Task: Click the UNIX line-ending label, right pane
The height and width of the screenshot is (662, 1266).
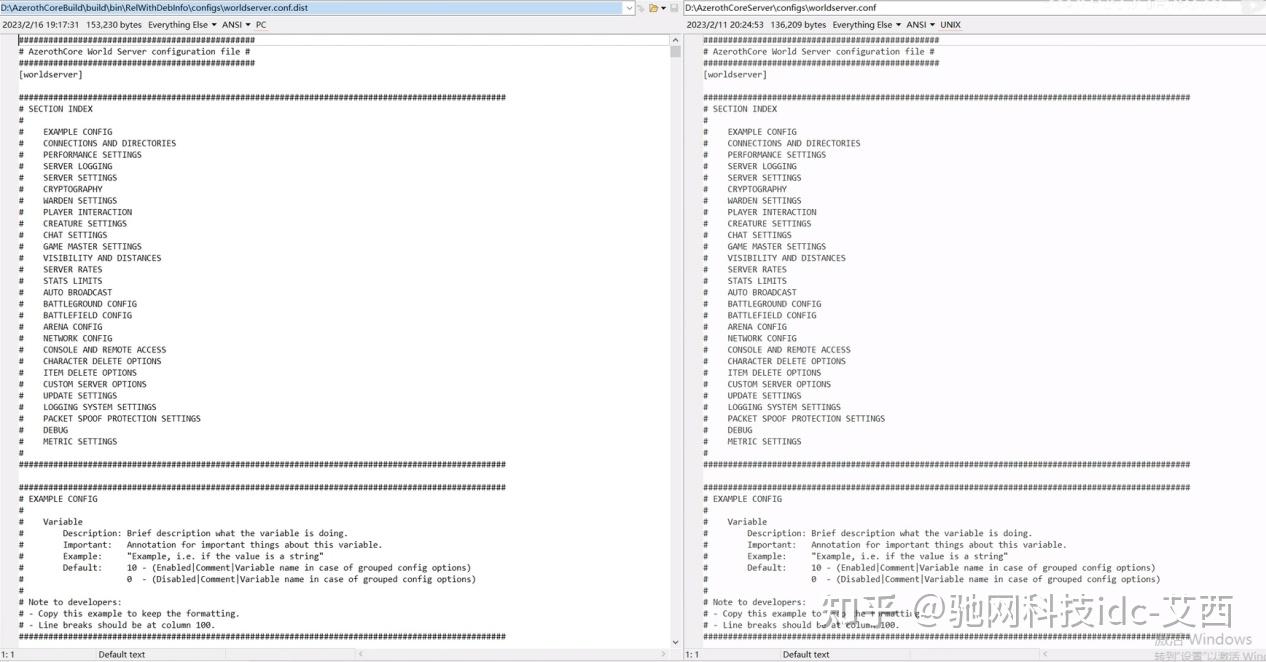Action: [951, 24]
